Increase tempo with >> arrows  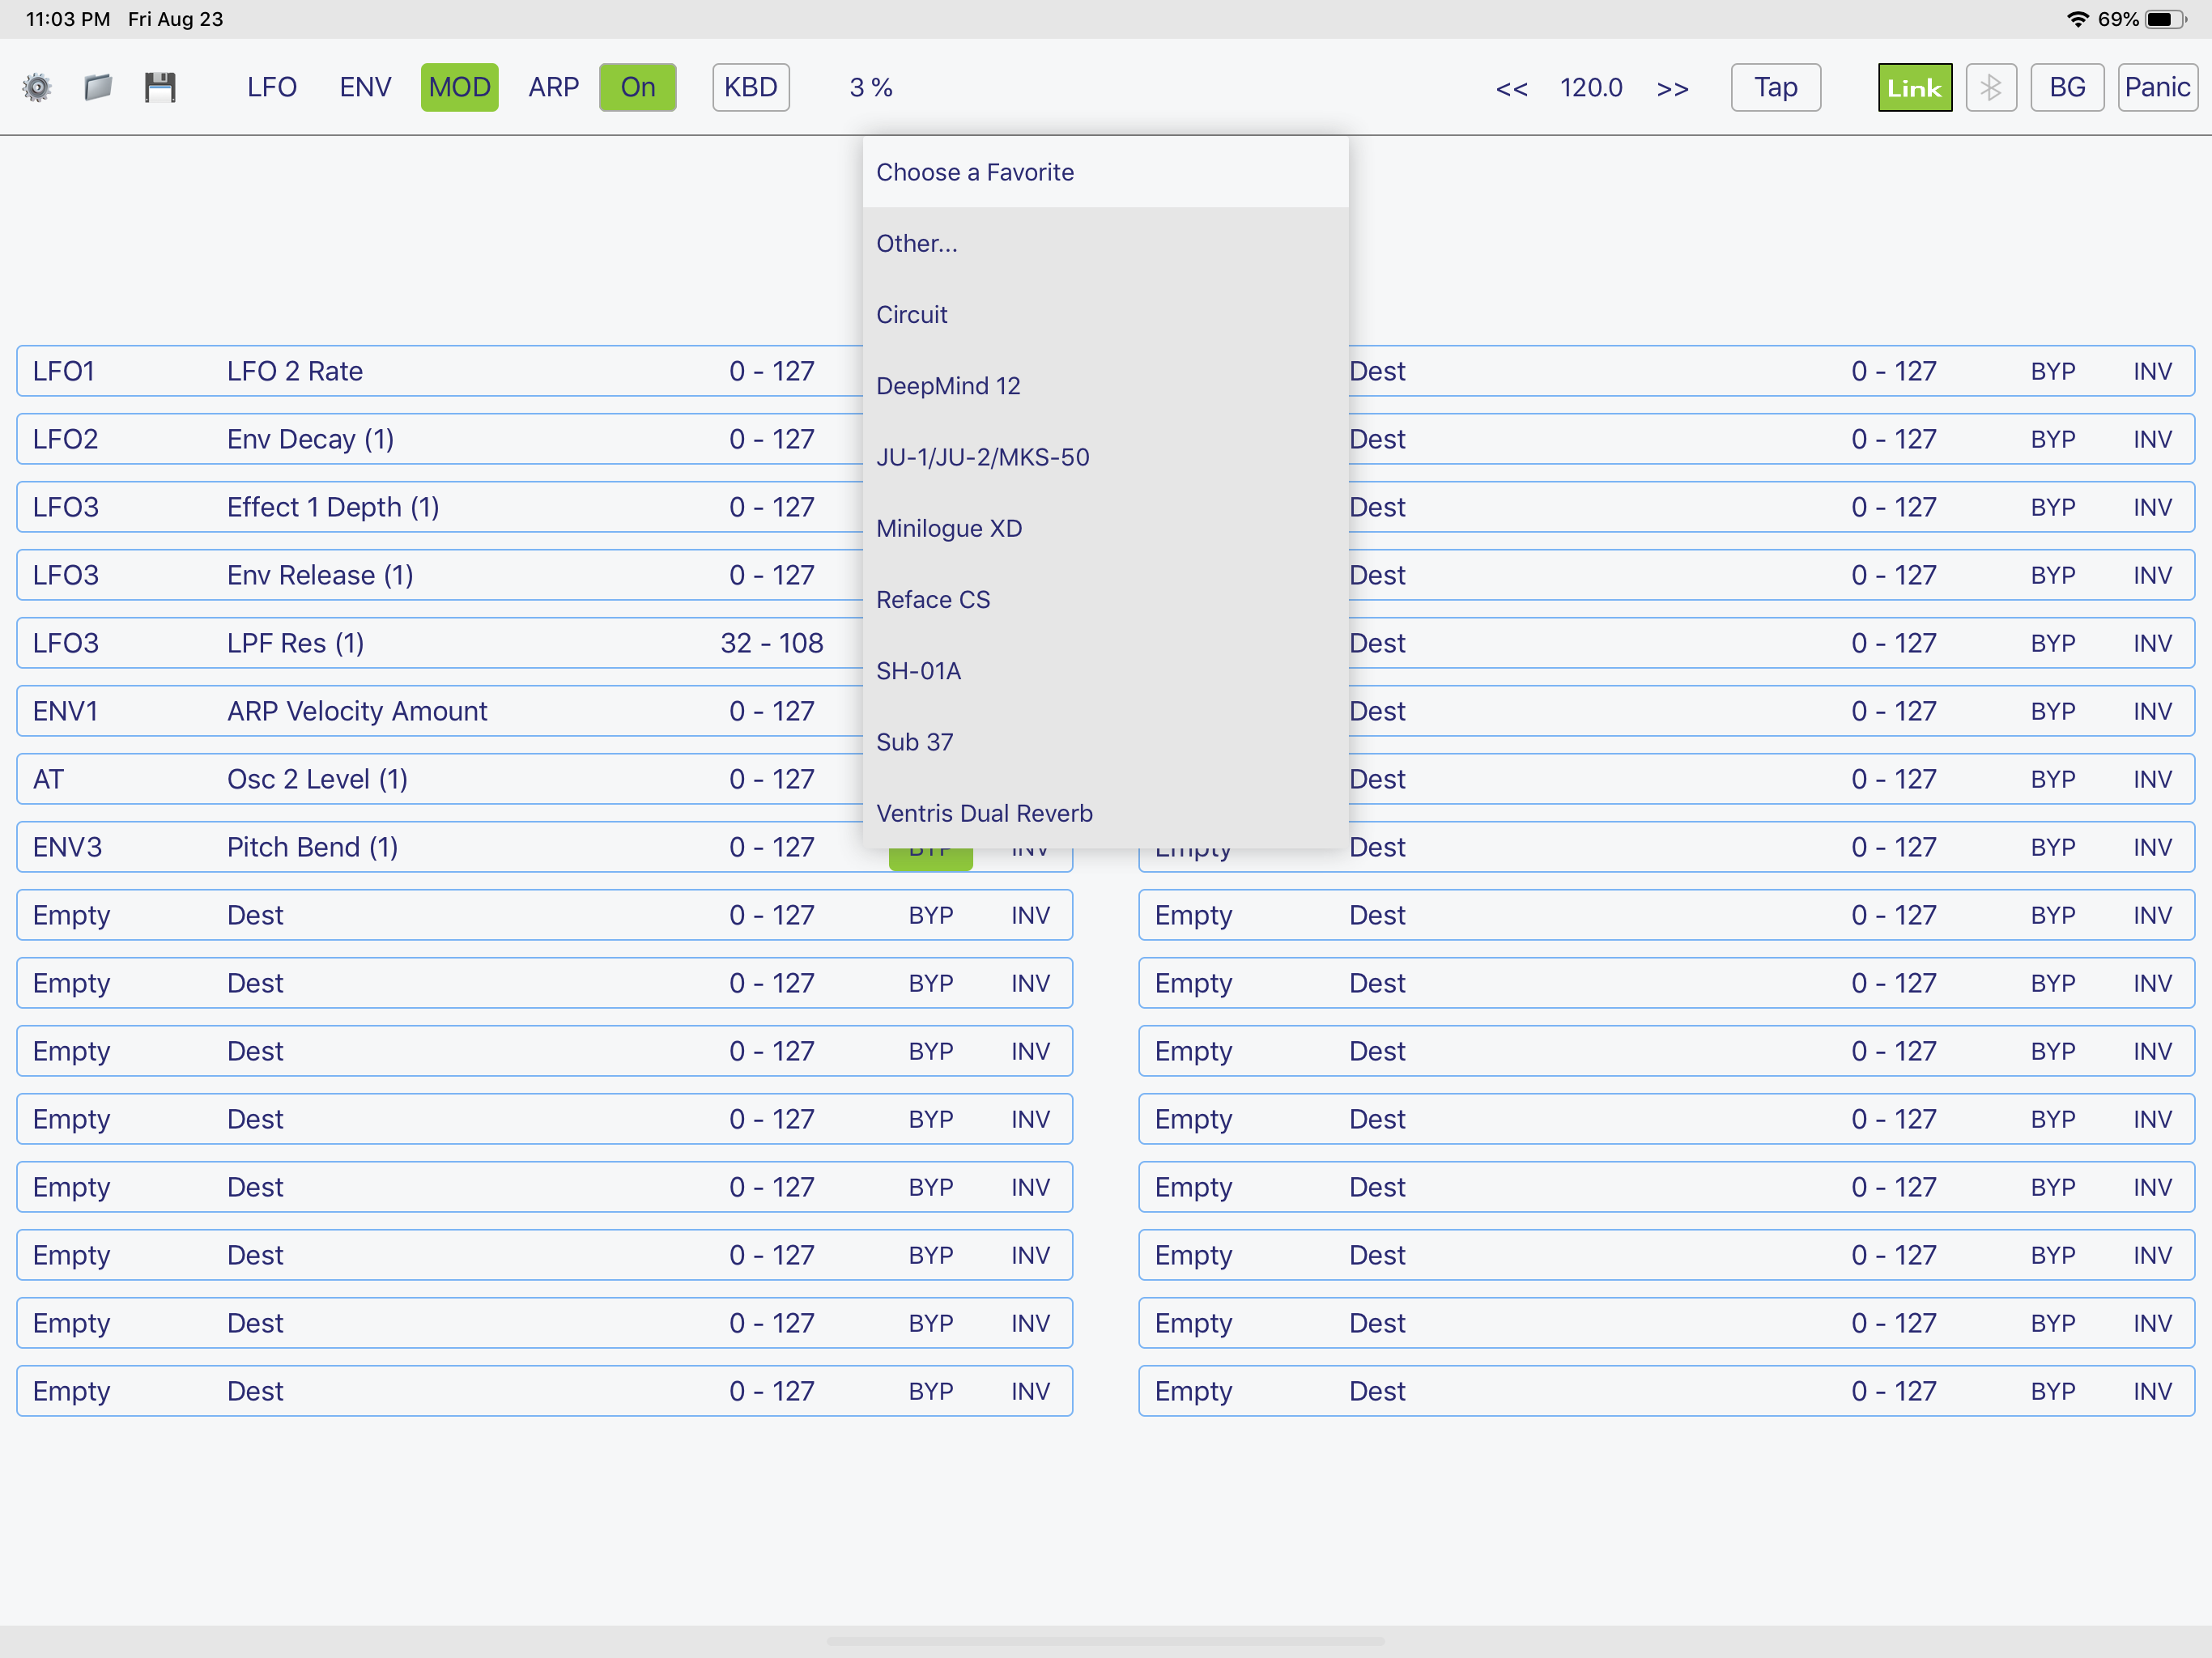1672,88
